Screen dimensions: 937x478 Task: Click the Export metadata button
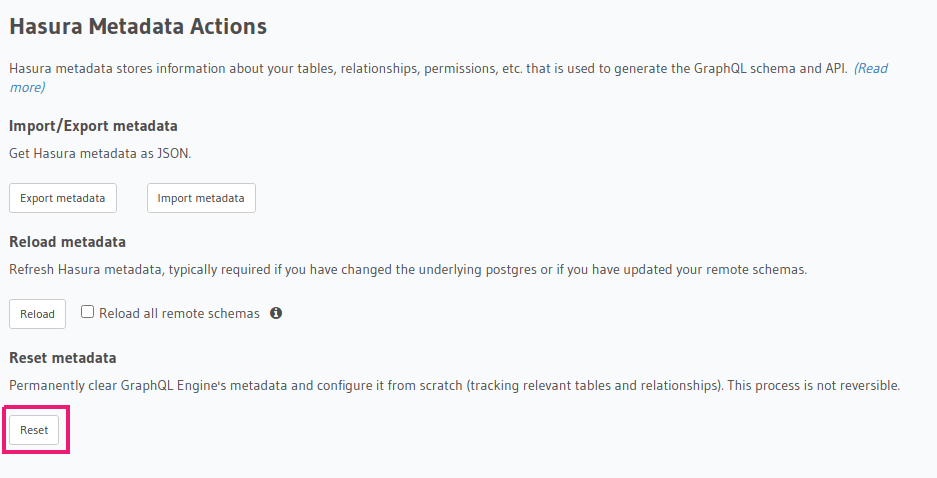63,198
